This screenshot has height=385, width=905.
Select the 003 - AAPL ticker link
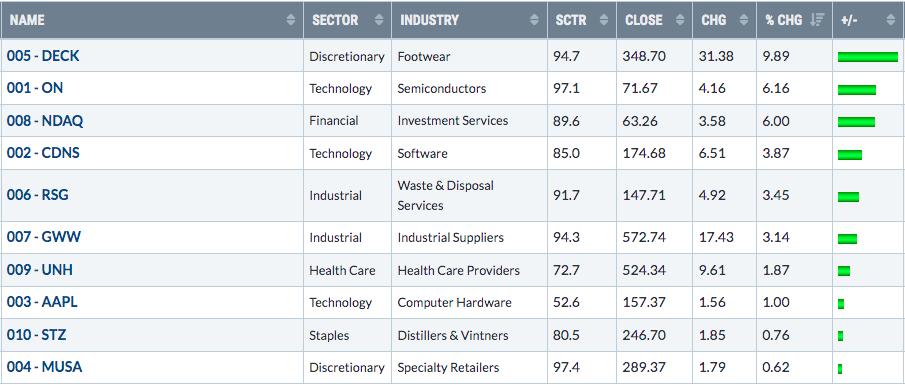[x=42, y=302]
